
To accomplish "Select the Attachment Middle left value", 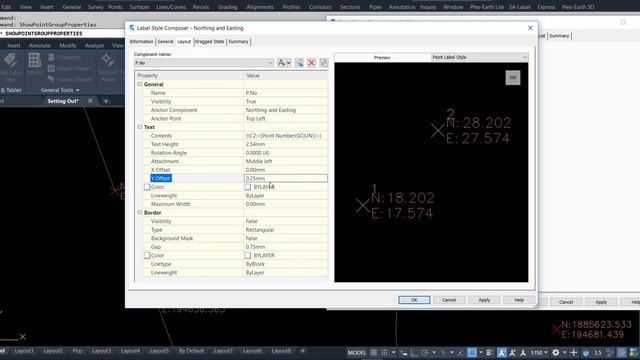I will (x=286, y=161).
